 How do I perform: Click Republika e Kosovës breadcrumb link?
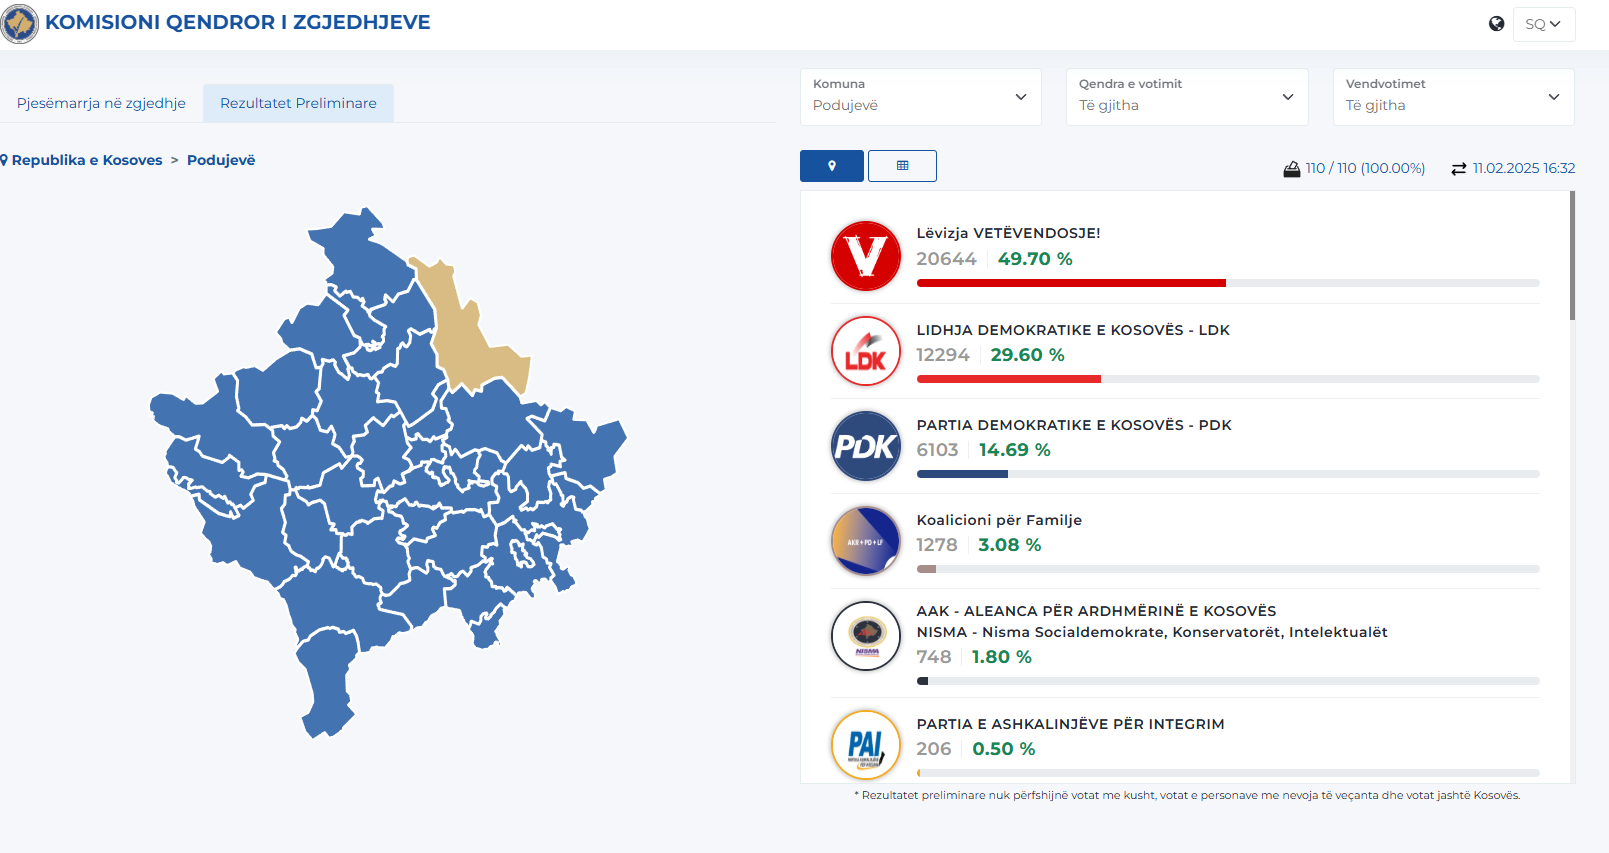87,160
